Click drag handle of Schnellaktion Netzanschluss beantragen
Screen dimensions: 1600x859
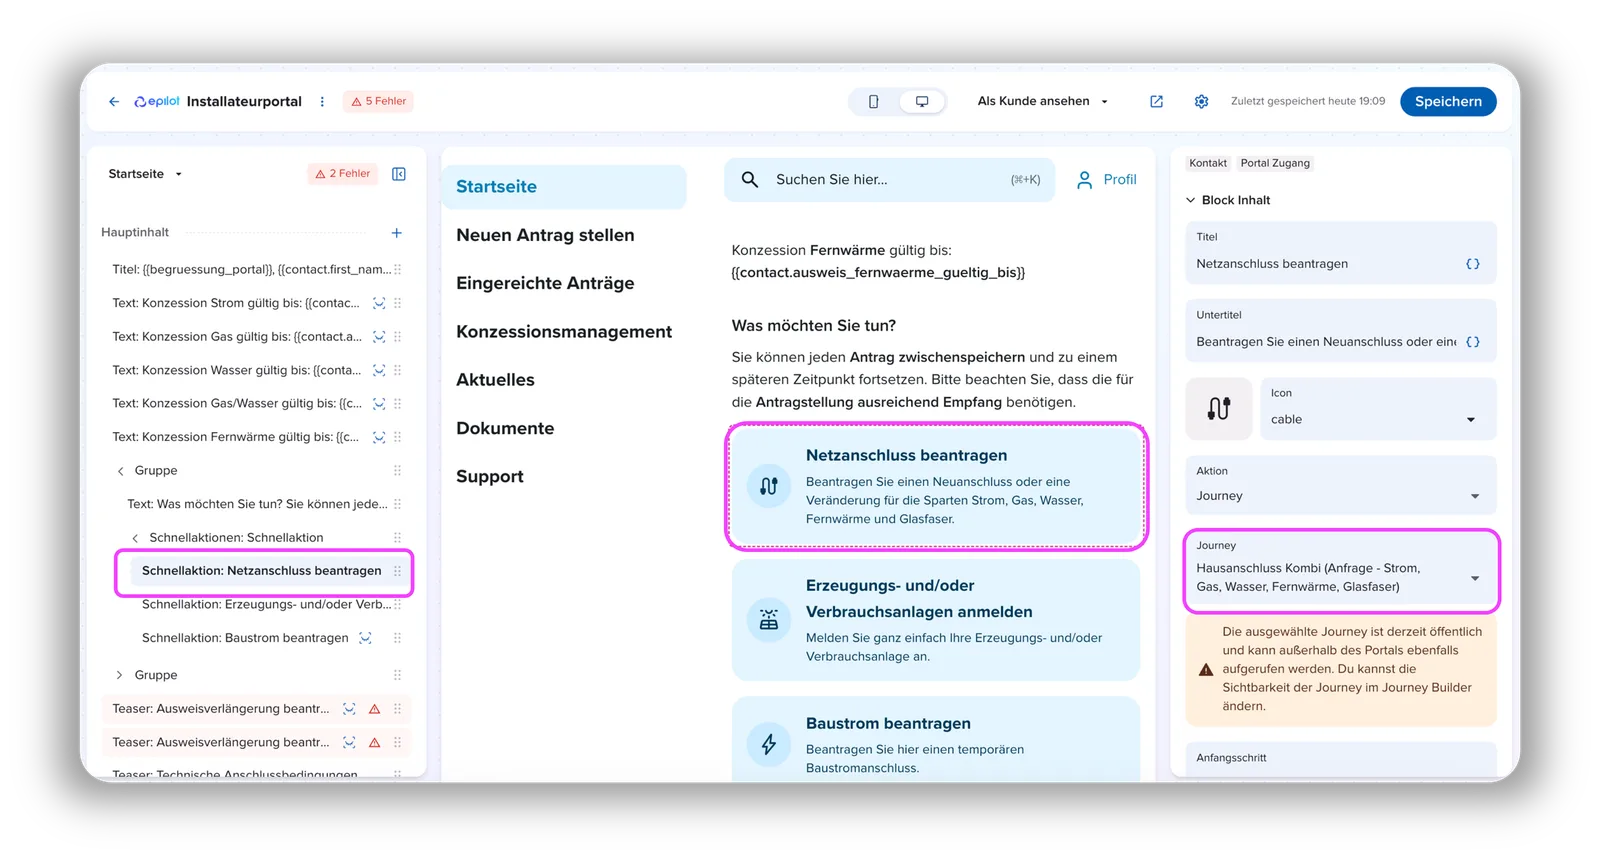click(398, 571)
